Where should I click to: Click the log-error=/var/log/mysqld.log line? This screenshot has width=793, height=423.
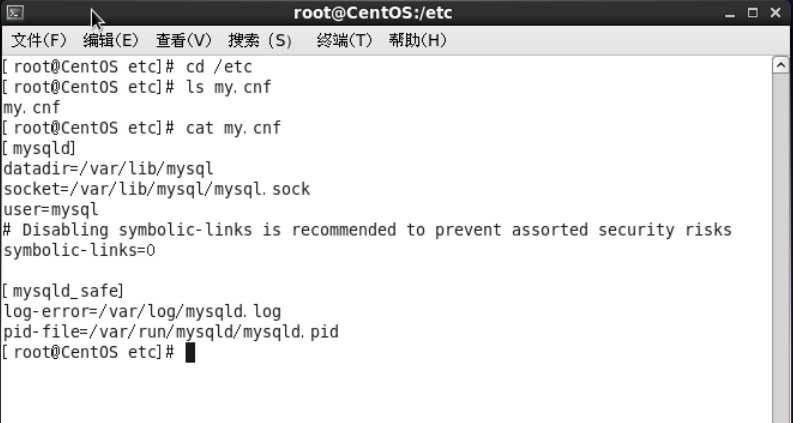point(142,311)
